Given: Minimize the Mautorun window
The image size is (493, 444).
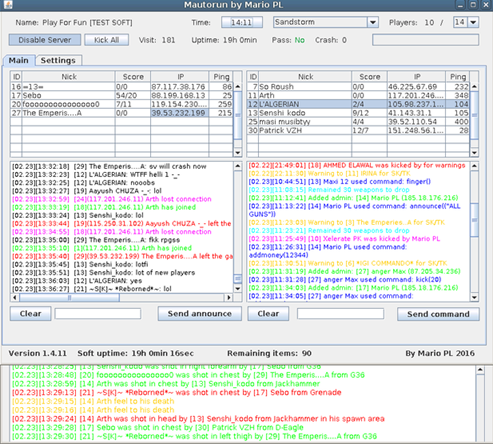Looking at the screenshot, I should tap(460, 5).
